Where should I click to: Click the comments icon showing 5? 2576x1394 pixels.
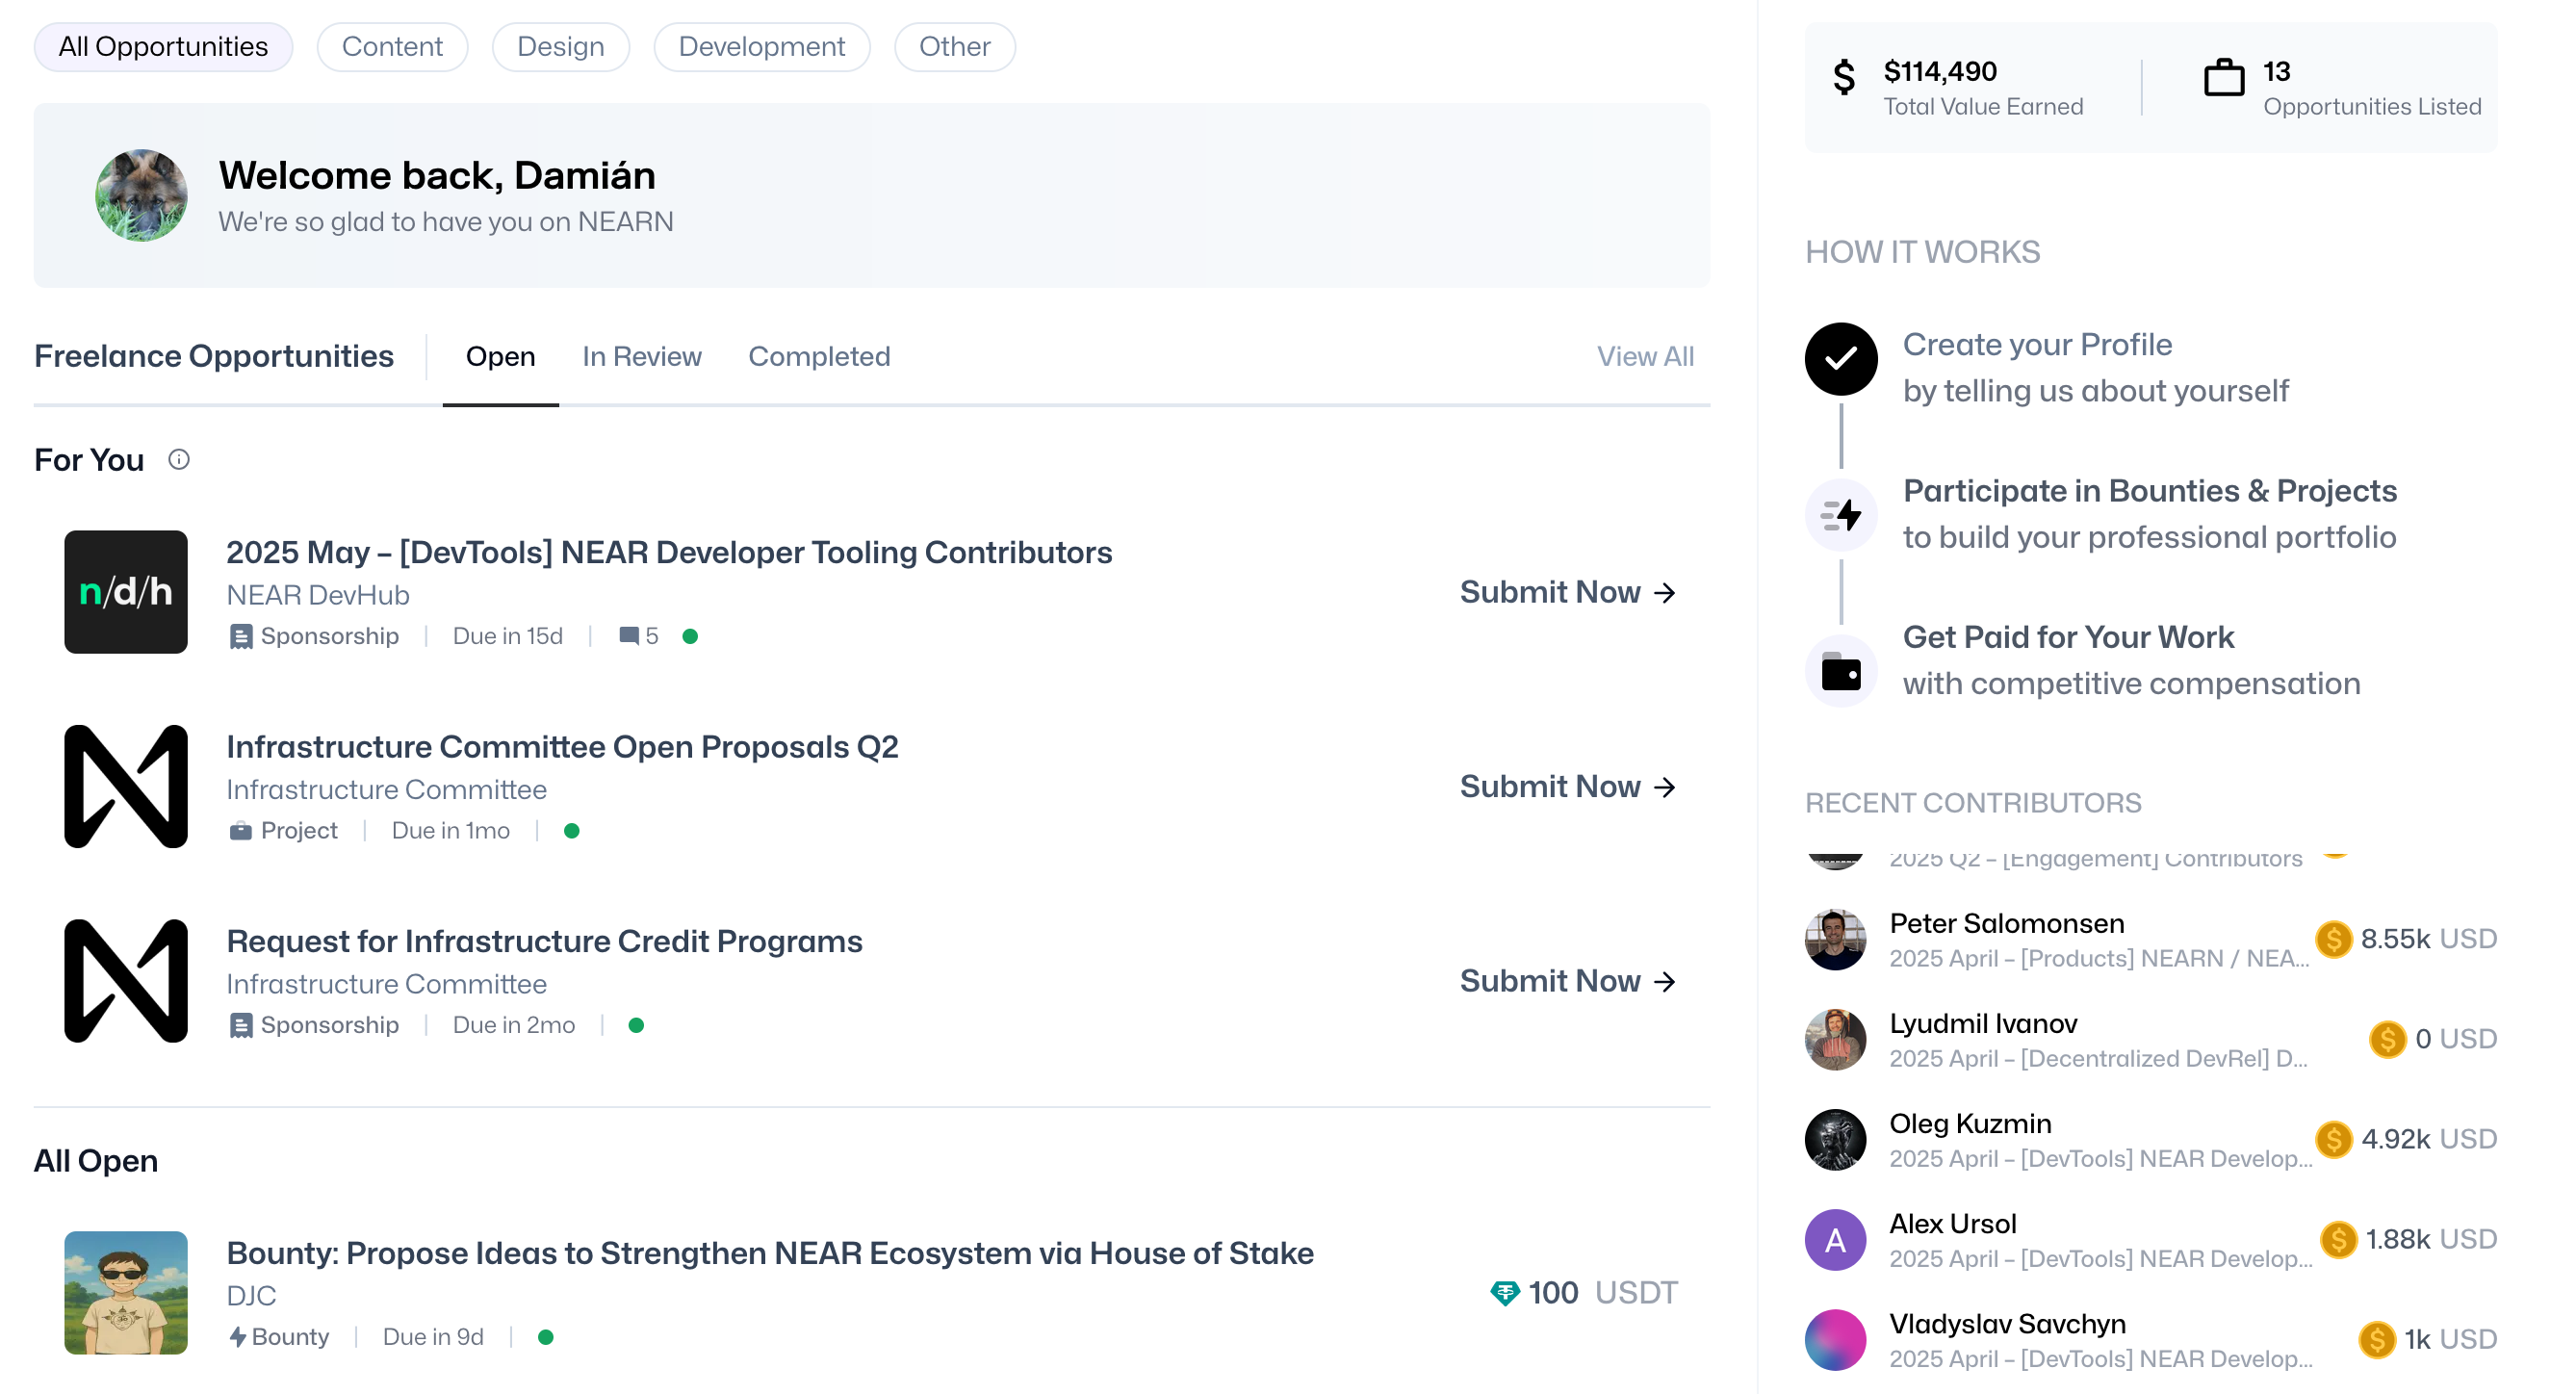pyautogui.click(x=629, y=636)
